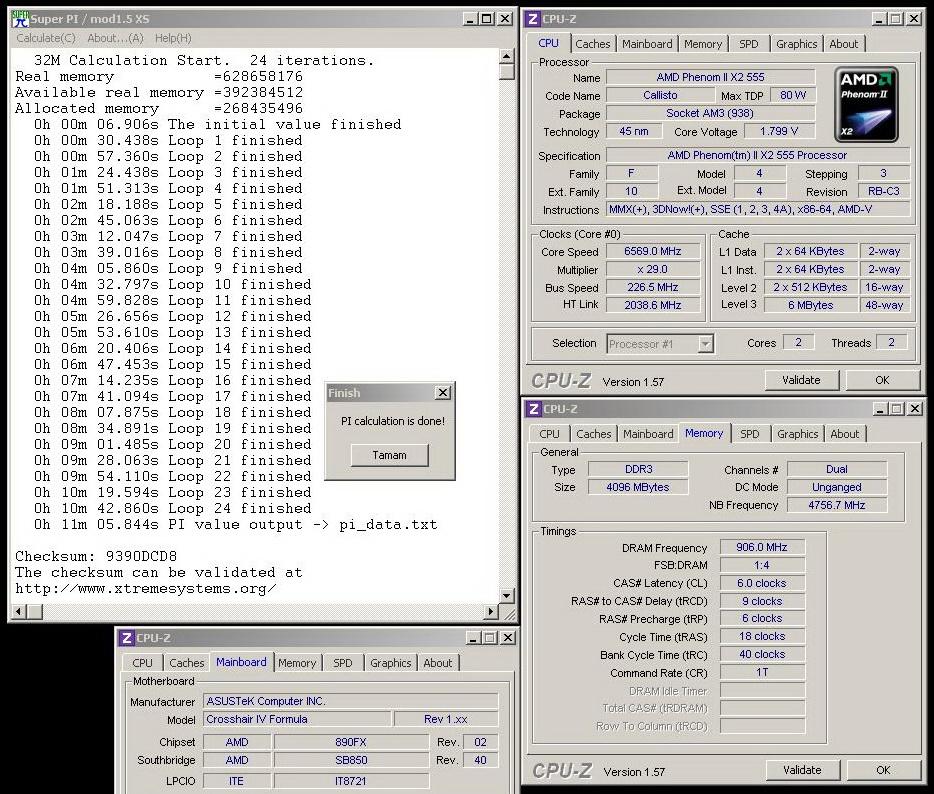Click the Z icon in the CPU-Z Mainboard window
934x794 pixels.
pos(126,638)
